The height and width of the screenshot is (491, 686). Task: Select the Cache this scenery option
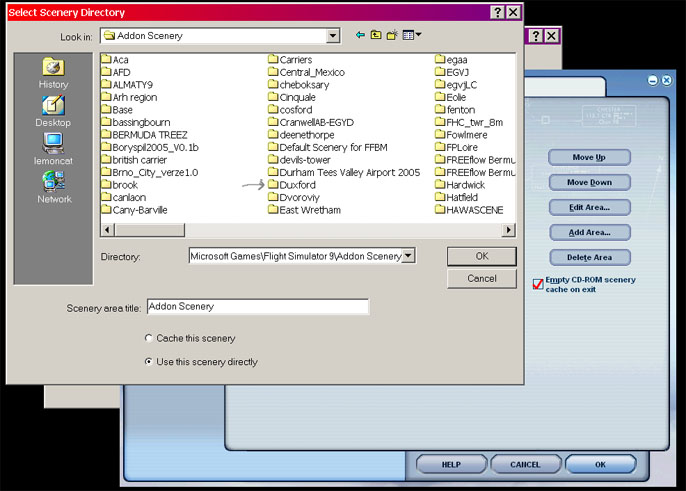point(150,339)
